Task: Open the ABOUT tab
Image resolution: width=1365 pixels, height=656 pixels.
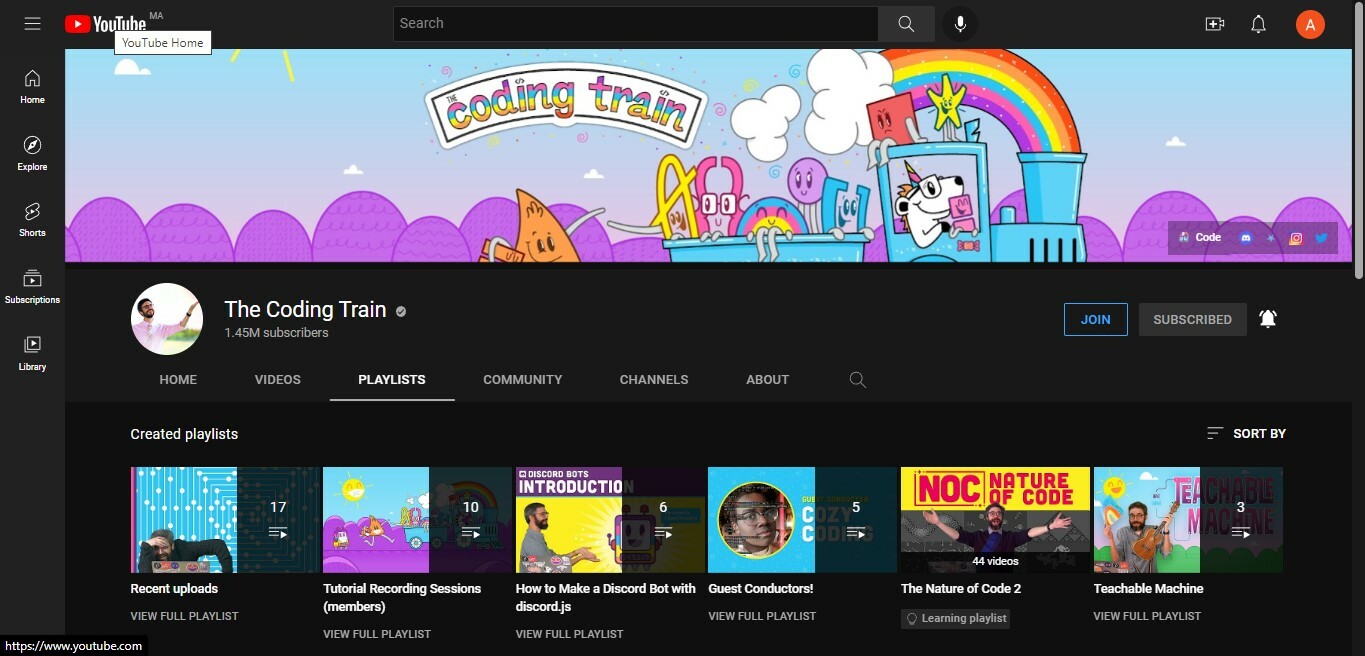Action: click(x=767, y=380)
